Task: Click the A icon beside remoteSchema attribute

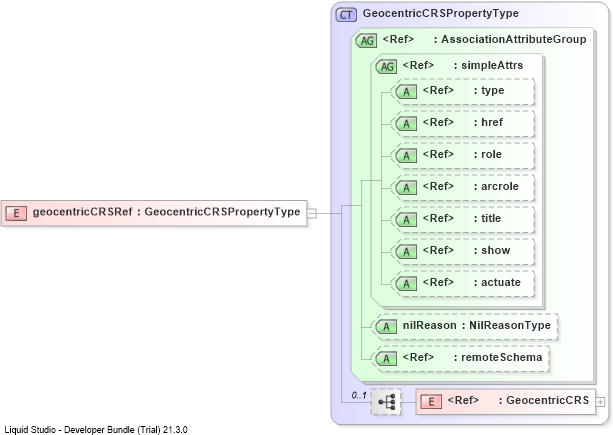Action: [x=386, y=359]
